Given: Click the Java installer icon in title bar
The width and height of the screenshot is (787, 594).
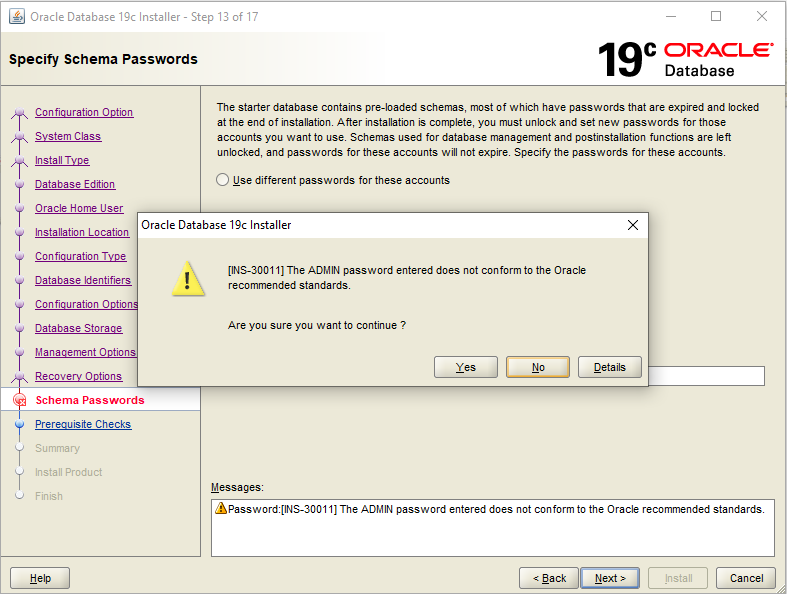Looking at the screenshot, I should (x=17, y=17).
